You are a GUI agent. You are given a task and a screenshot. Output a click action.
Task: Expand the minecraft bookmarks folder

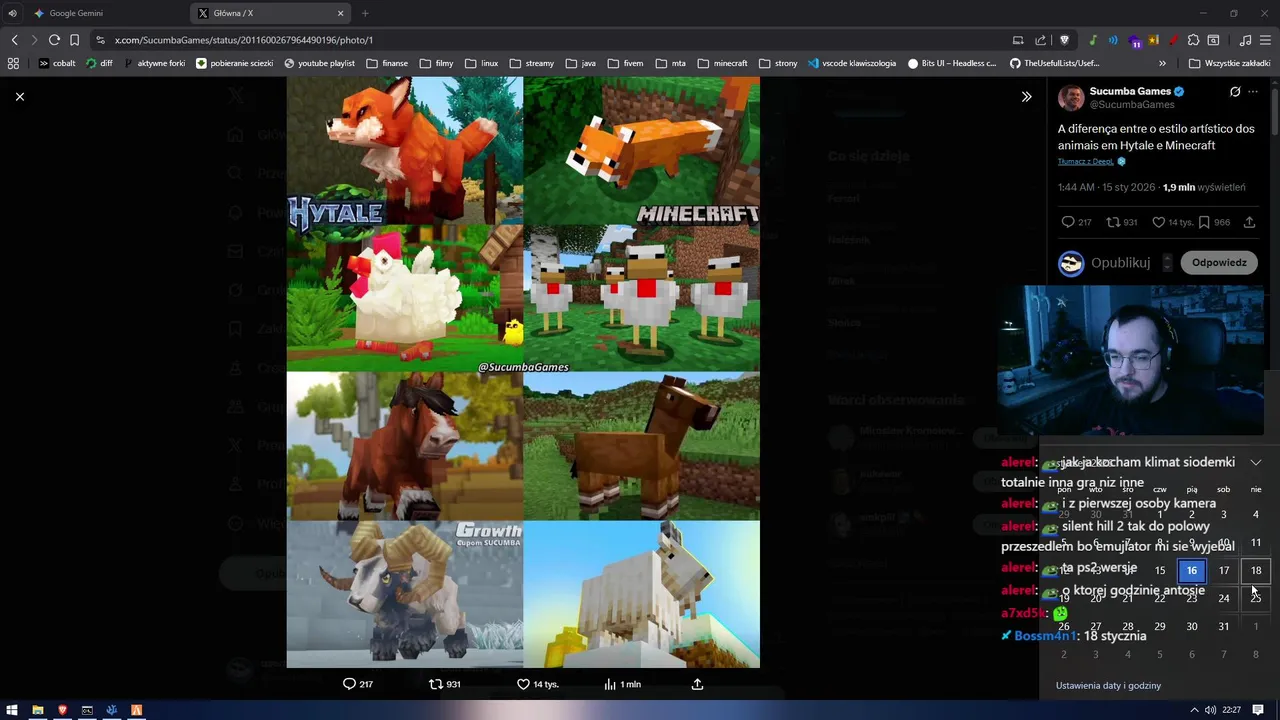tap(722, 63)
